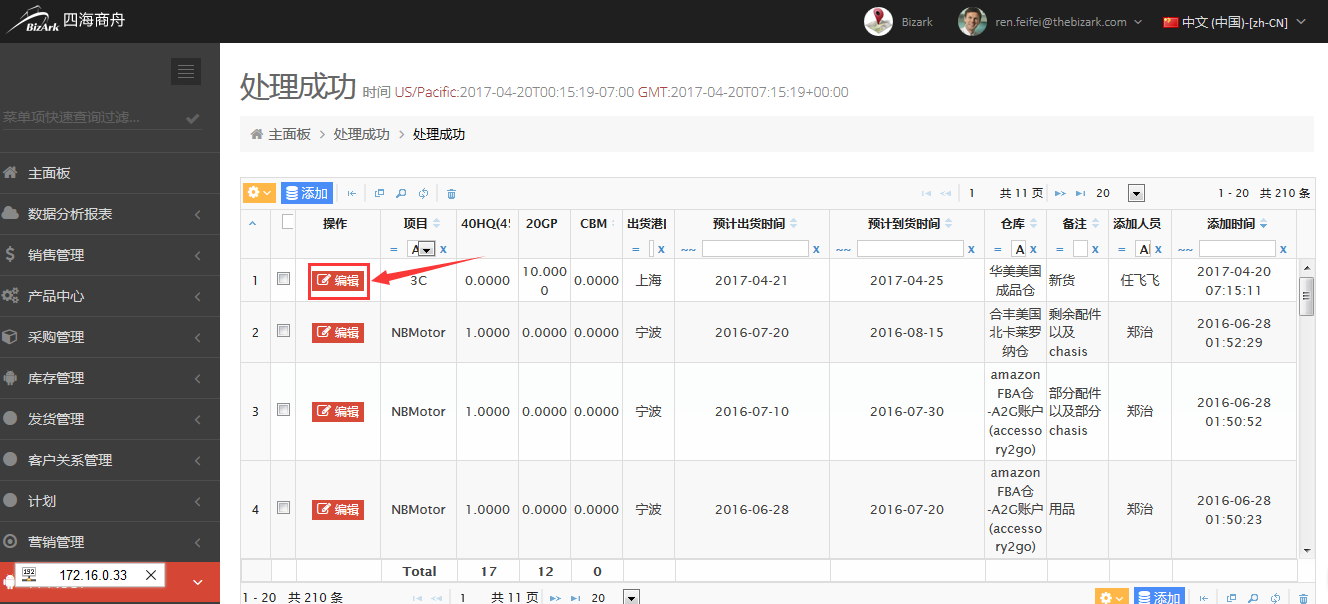
Task: Click the table vertical scrollbar down arrow
Action: tap(1306, 550)
